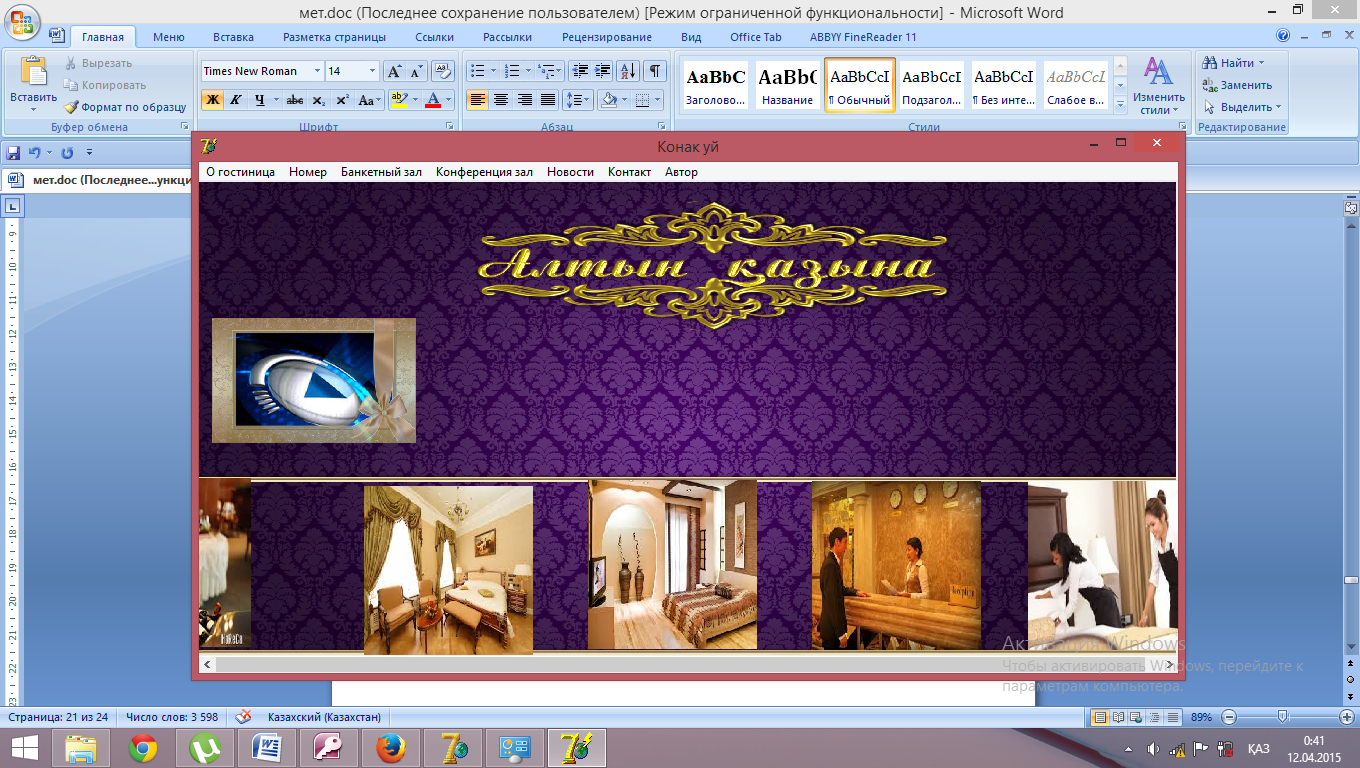This screenshot has width=1360, height=768.
Task: Open 'Новости' menu in Конак уй window
Action: (x=570, y=172)
